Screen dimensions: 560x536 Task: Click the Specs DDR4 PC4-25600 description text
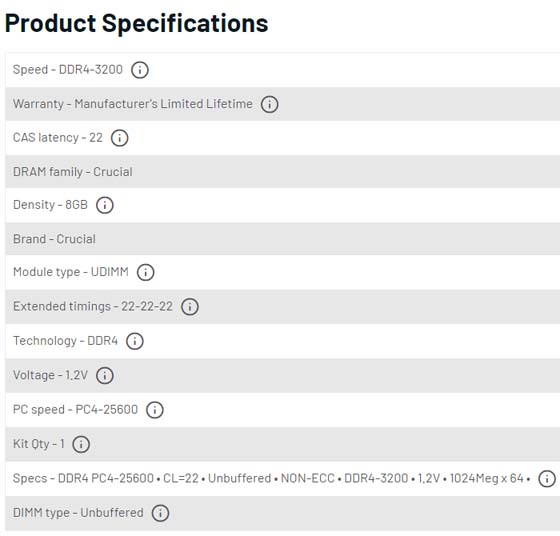(272, 478)
